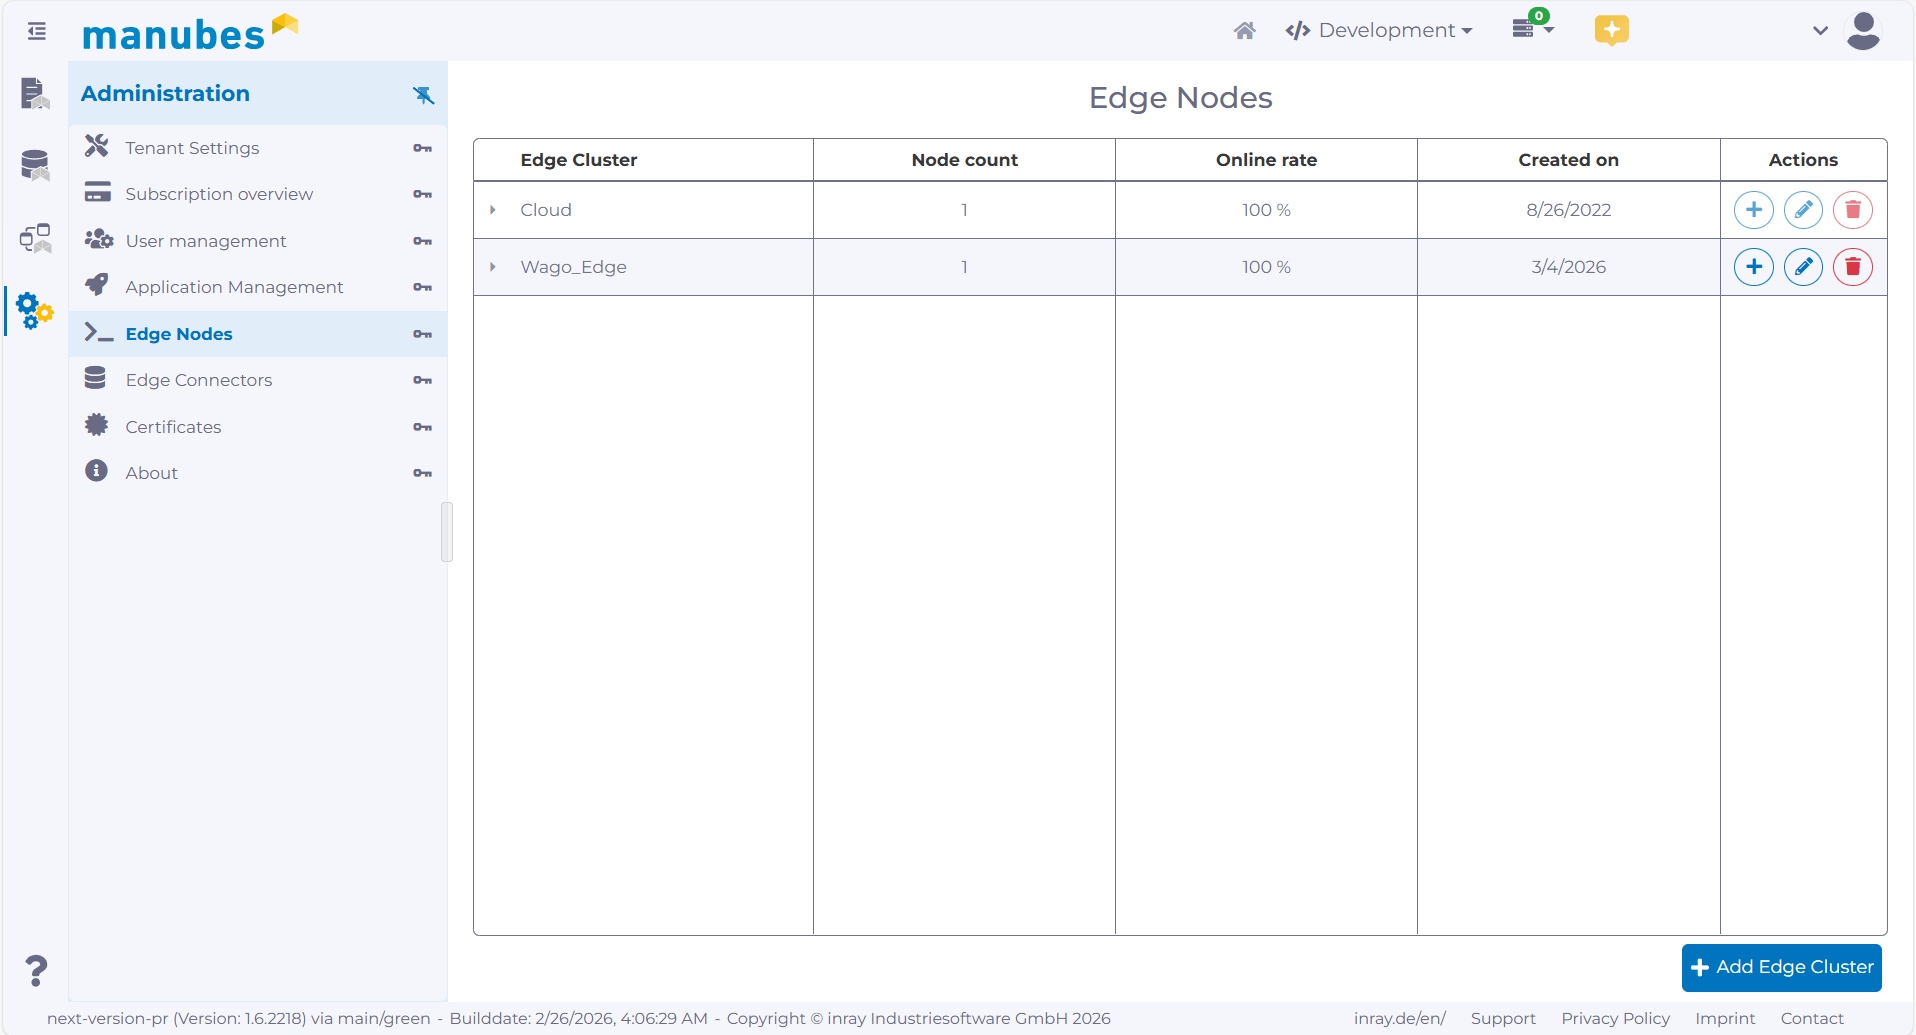Expand the Wago_Edge cluster row
Viewport: 1916px width, 1035px height.
click(492, 266)
